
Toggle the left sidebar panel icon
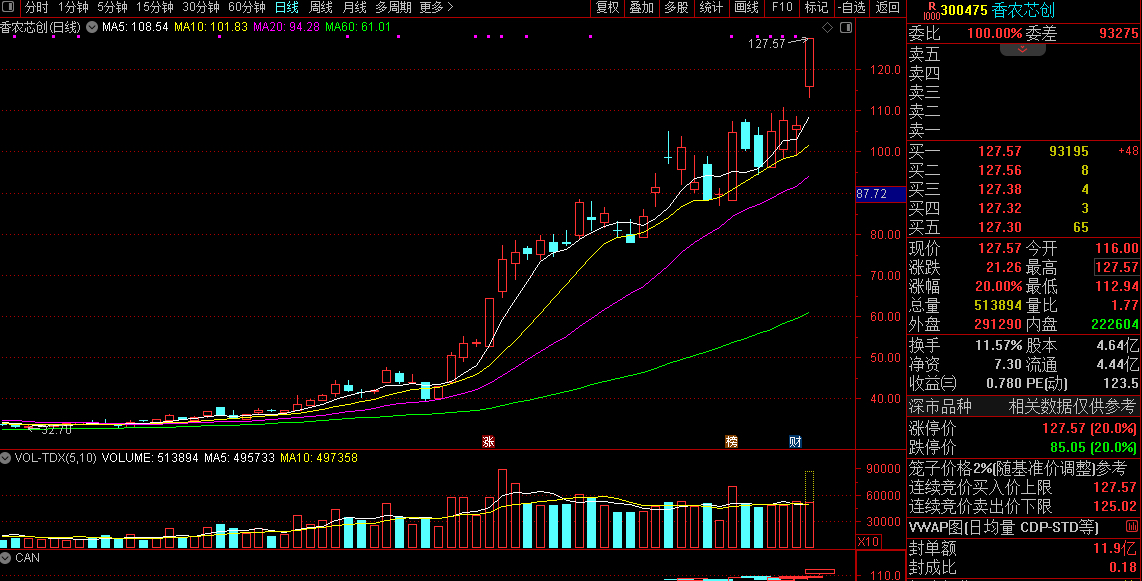click(x=9, y=7)
